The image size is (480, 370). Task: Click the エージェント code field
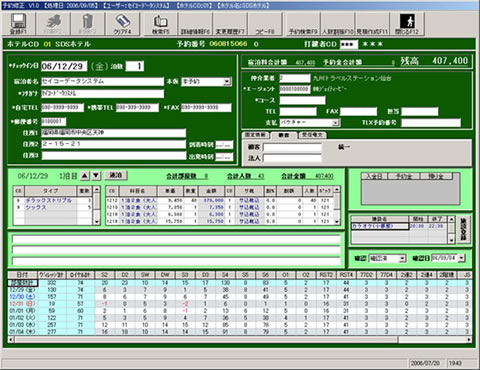295,89
